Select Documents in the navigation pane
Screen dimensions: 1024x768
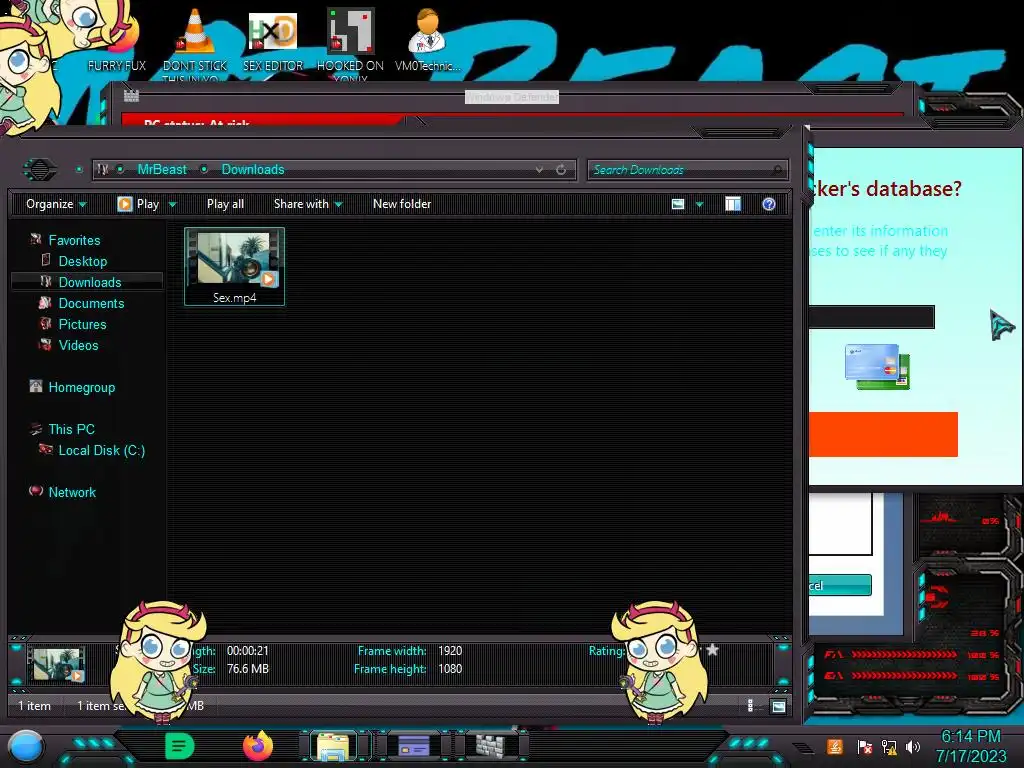[x=91, y=303]
